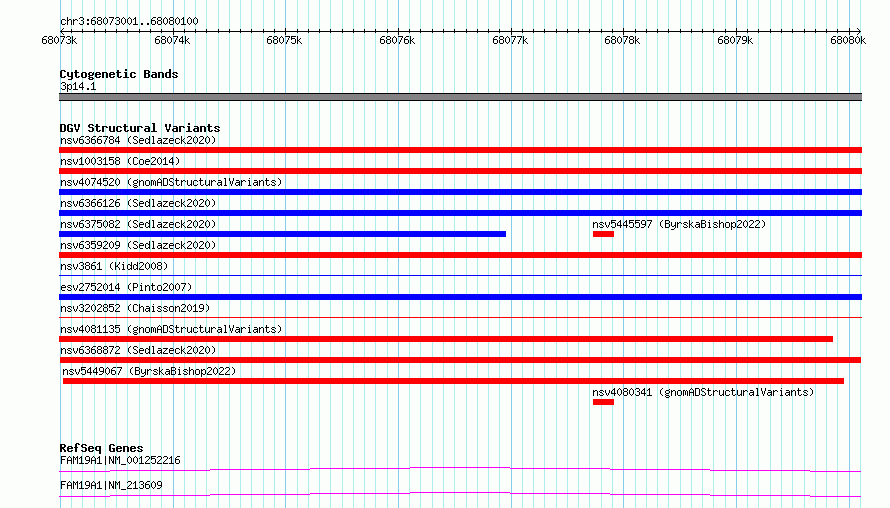890x508 pixels.
Task: Click the 68076k ruler tick label
Action: click(x=397, y=40)
